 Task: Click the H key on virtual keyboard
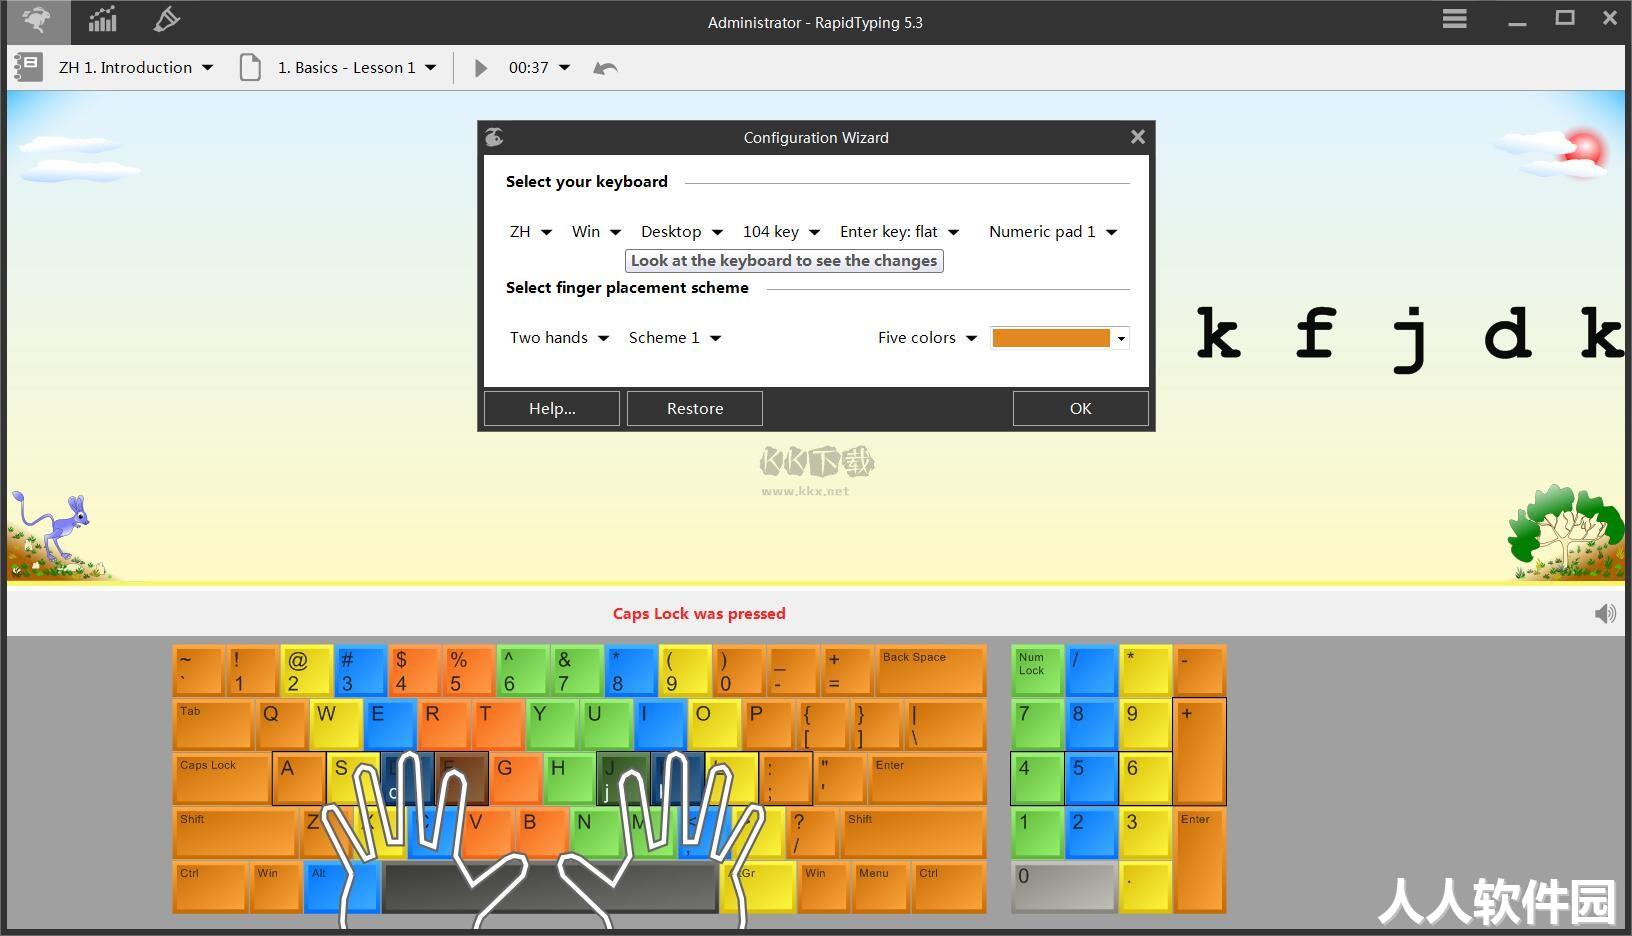570,779
